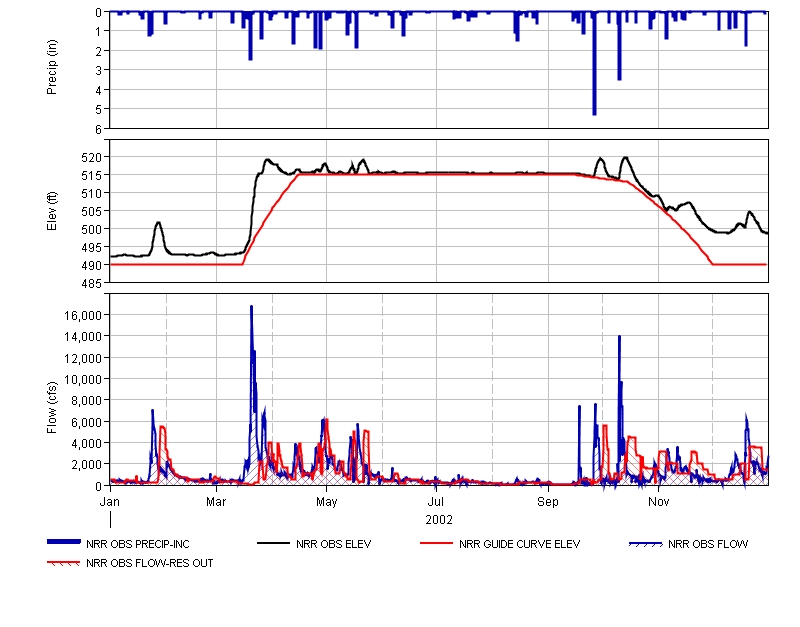Click the red hatched FLOW-RES OUT legend symbol
This screenshot has height=627, width=800.
[x=63, y=564]
